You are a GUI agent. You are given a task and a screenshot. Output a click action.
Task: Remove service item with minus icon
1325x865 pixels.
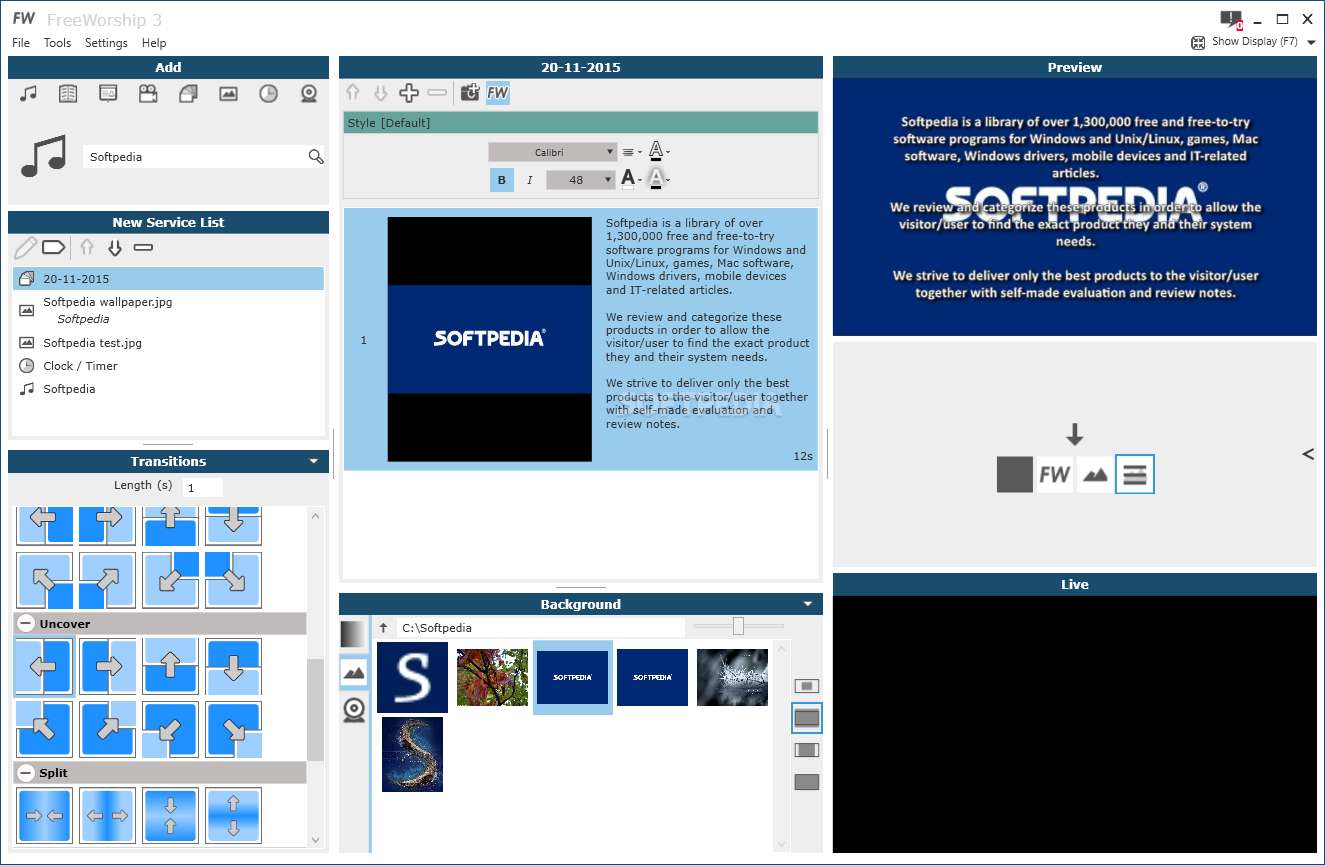143,247
